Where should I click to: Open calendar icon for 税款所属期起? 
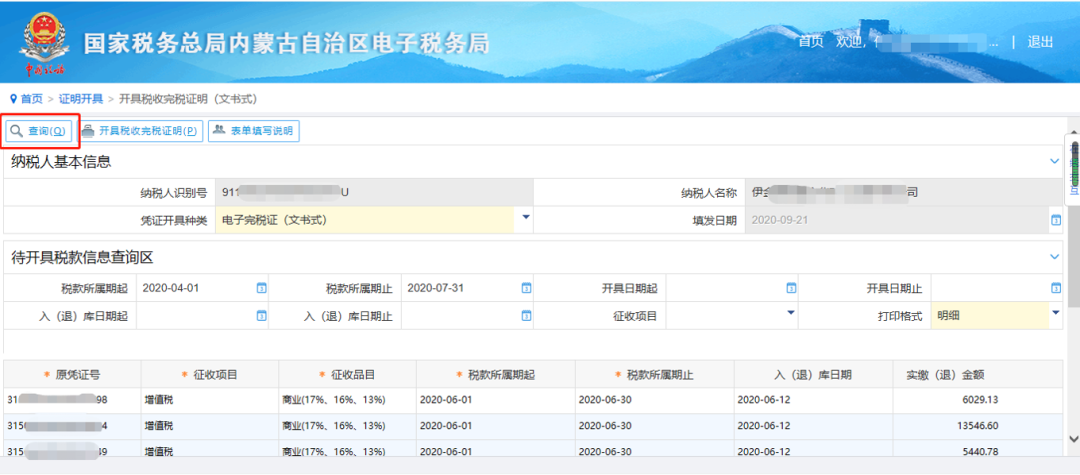coord(261,288)
